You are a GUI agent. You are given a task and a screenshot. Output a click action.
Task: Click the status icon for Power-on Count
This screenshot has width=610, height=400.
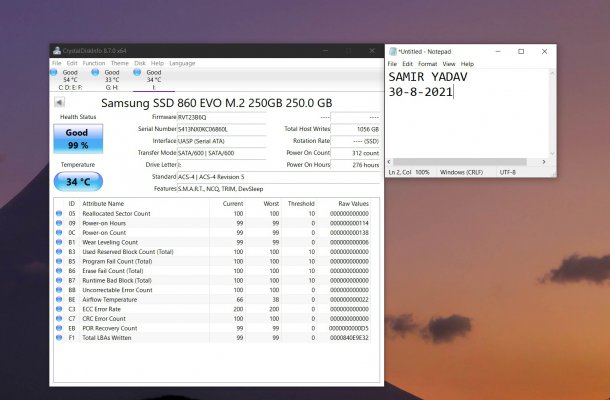point(59,232)
